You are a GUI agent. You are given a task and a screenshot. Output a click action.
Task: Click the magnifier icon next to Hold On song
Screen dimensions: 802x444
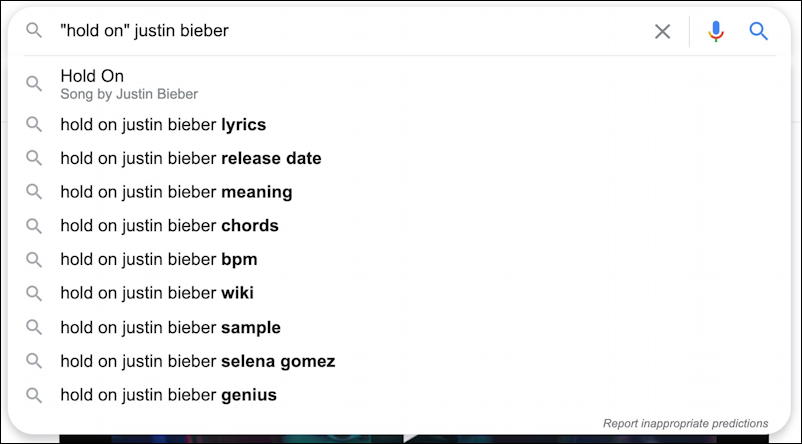34,83
